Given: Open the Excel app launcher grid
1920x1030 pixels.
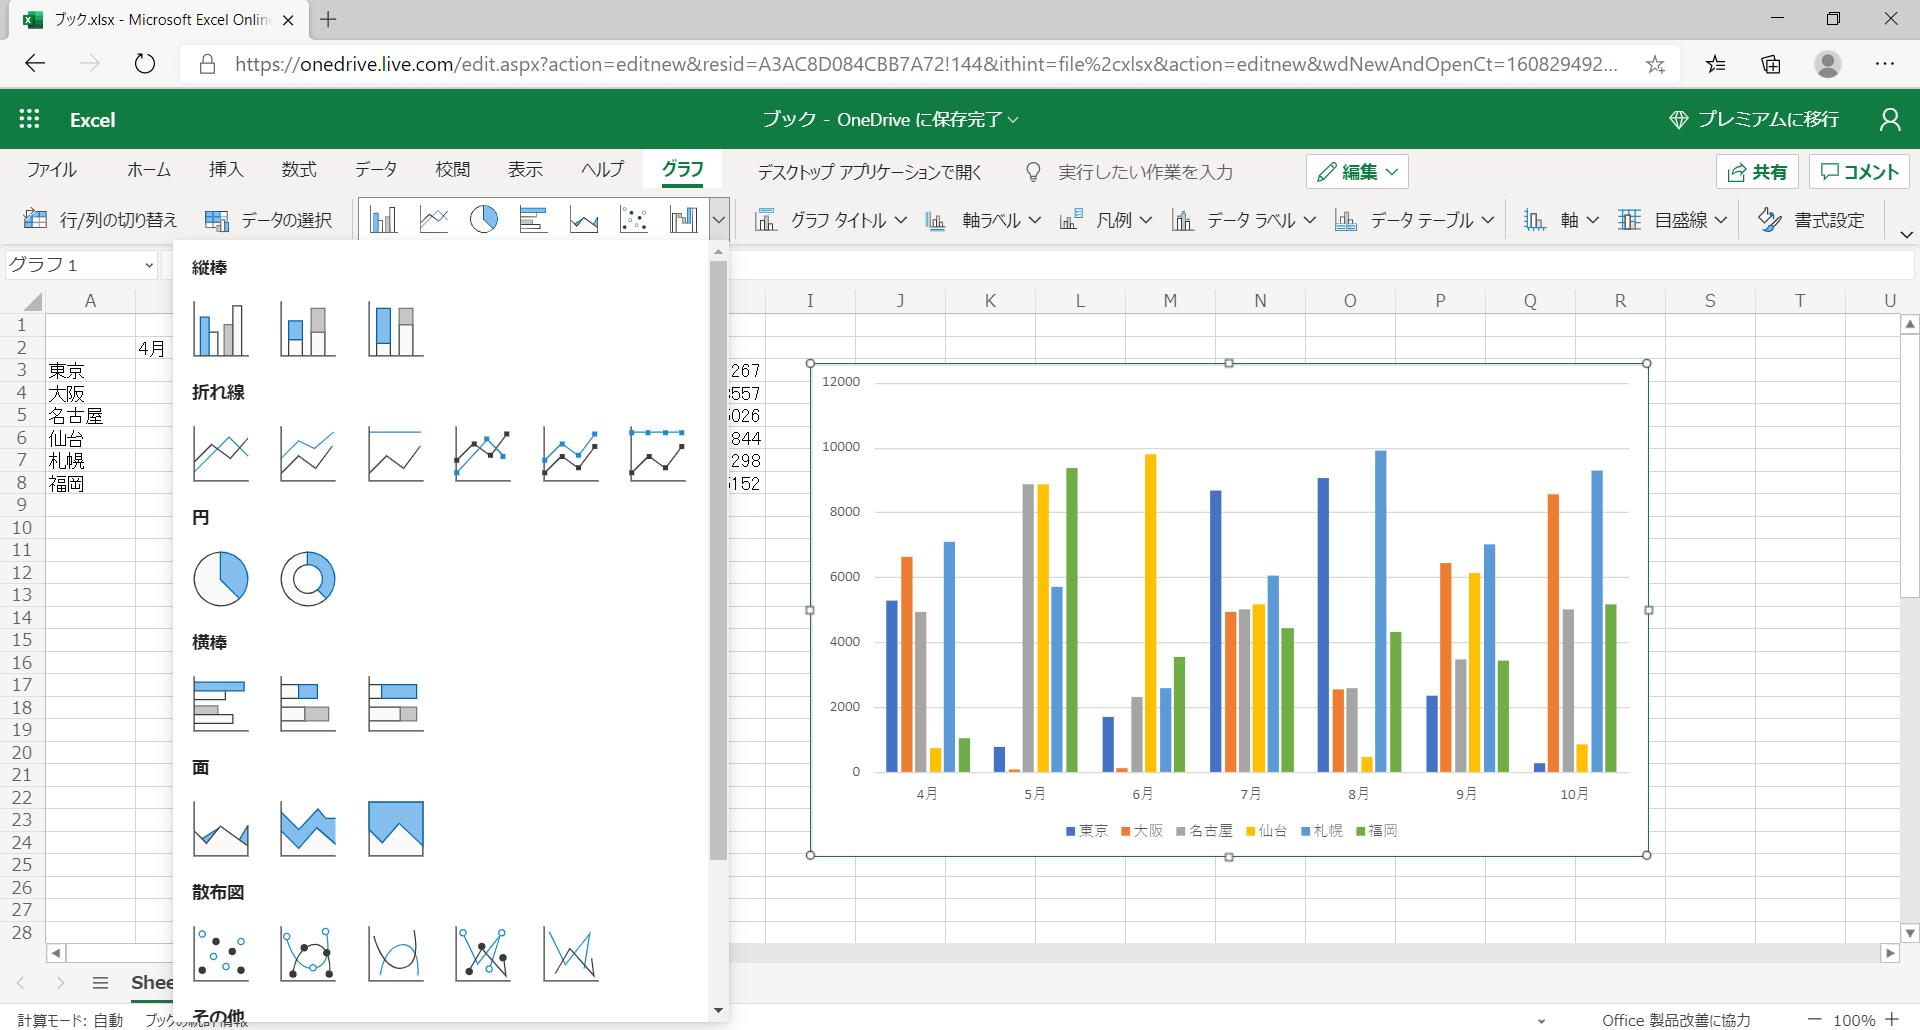Looking at the screenshot, I should point(29,119).
